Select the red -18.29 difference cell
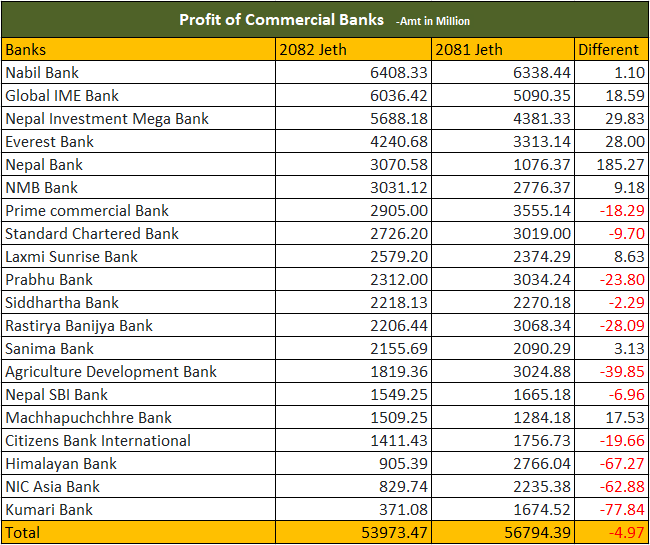Screen dimensions: 650x545 (611, 211)
